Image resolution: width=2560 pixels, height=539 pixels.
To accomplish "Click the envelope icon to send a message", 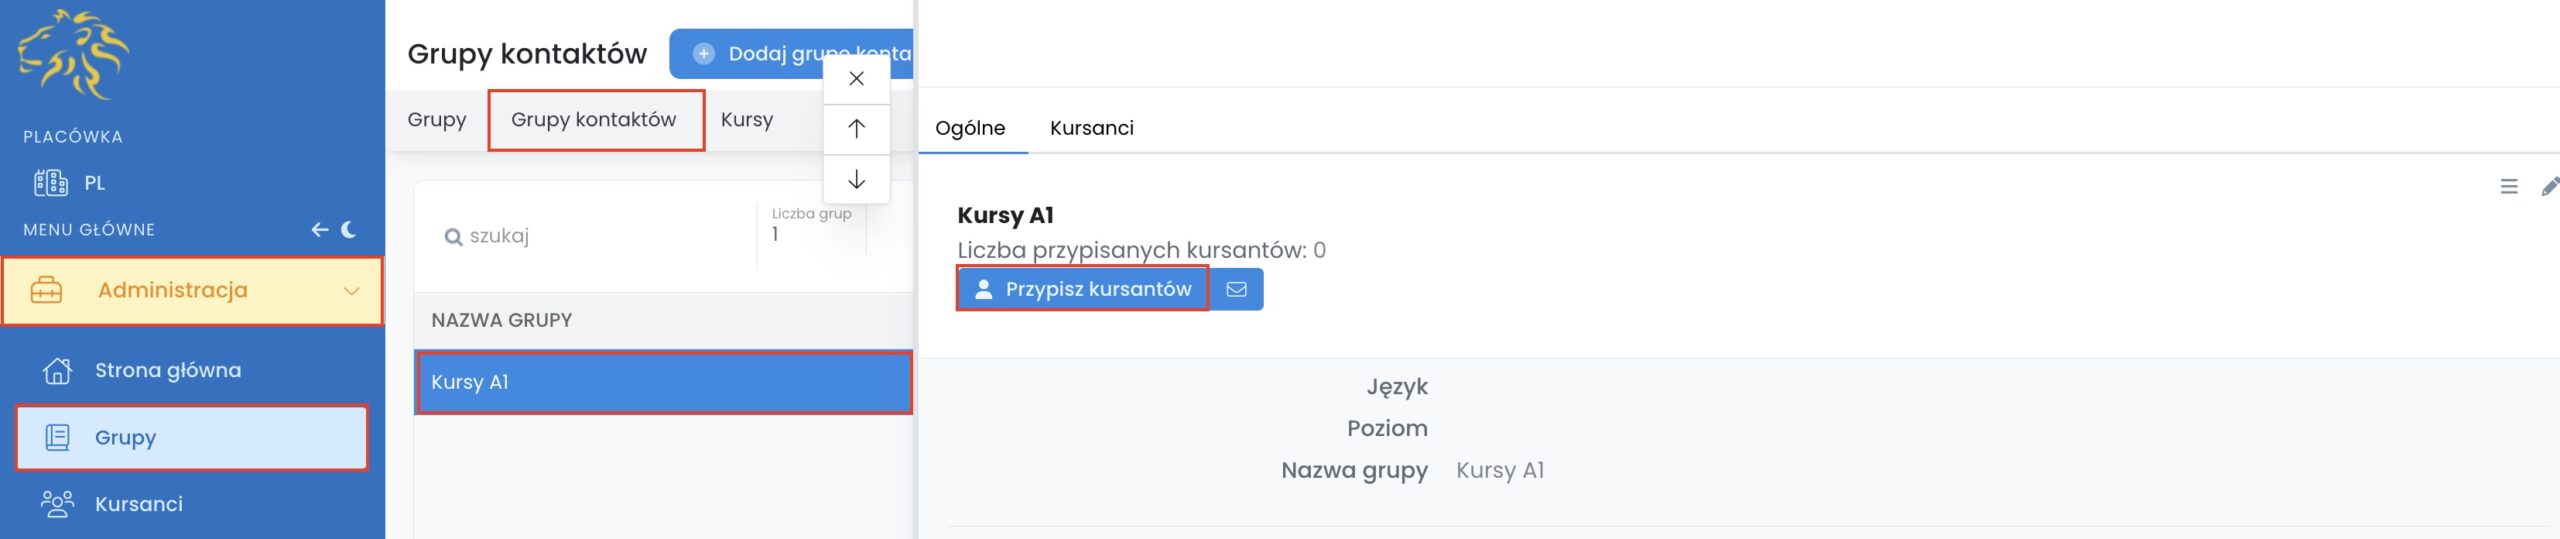I will [1237, 289].
